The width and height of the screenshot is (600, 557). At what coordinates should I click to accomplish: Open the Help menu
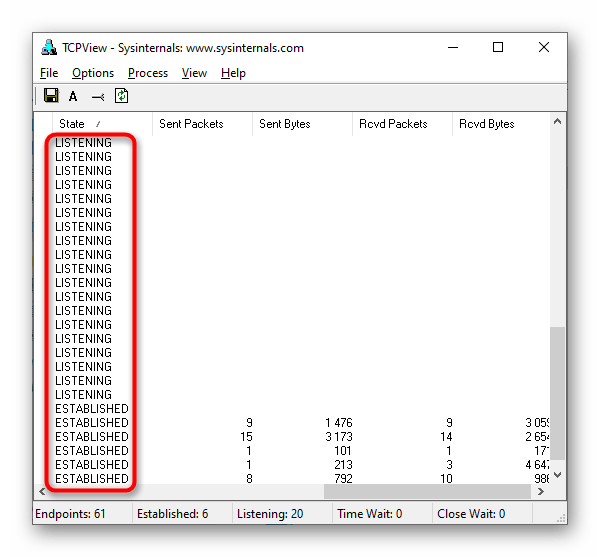tap(233, 73)
